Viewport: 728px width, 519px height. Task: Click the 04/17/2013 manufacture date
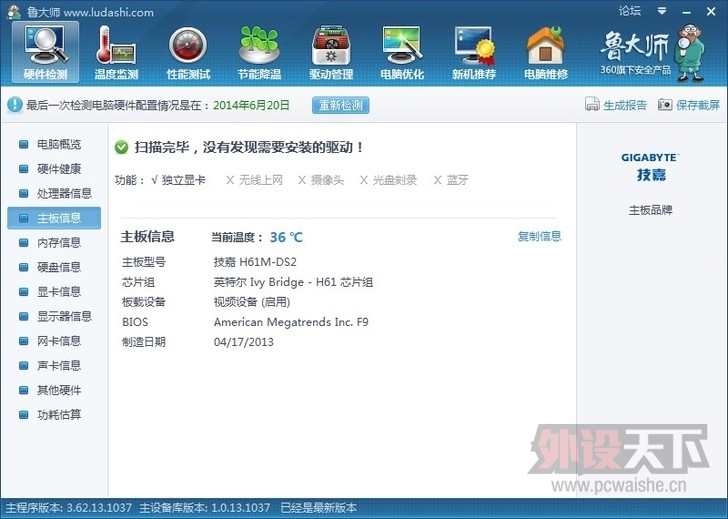(x=243, y=342)
